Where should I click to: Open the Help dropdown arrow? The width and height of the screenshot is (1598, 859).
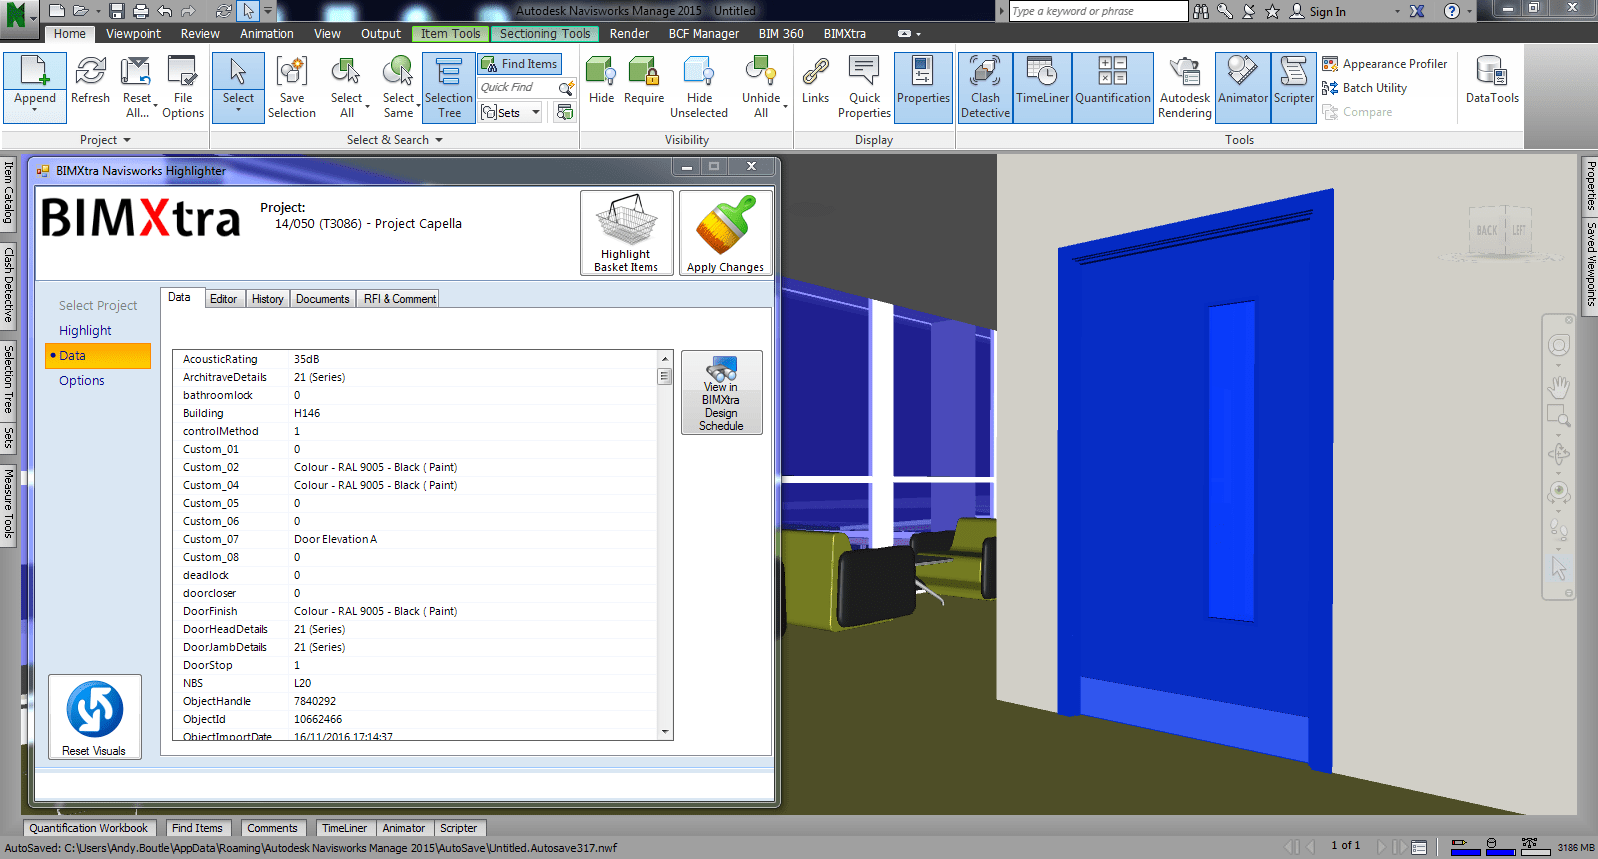coord(1469,11)
